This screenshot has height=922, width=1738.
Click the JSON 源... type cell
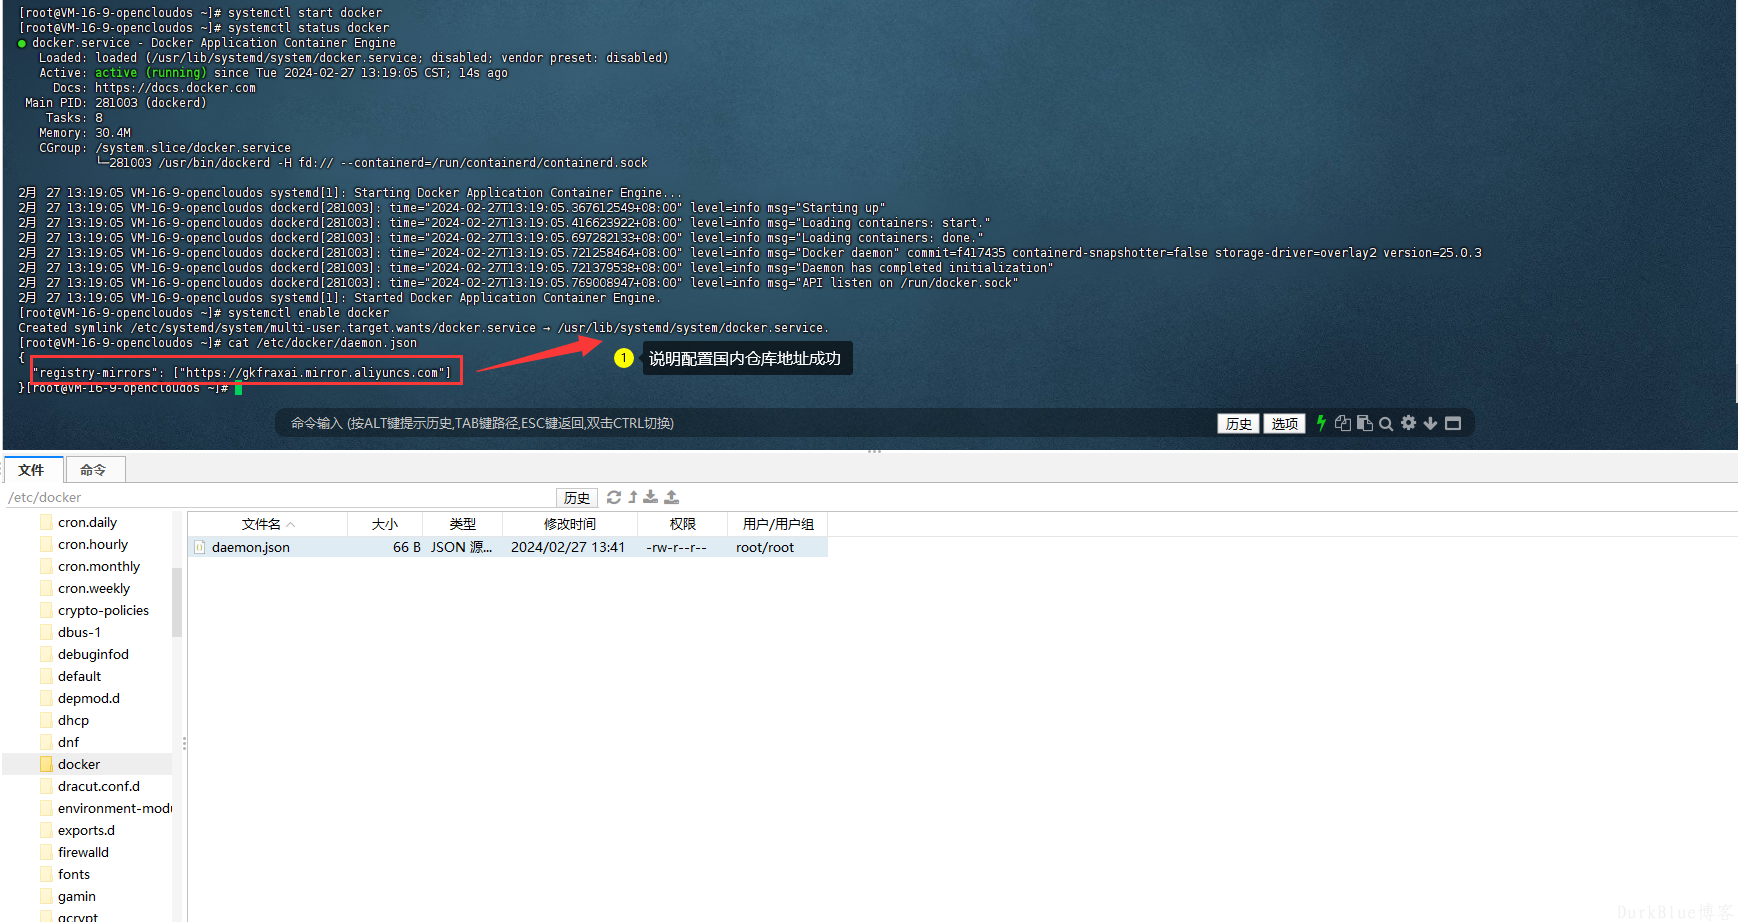coord(461,547)
